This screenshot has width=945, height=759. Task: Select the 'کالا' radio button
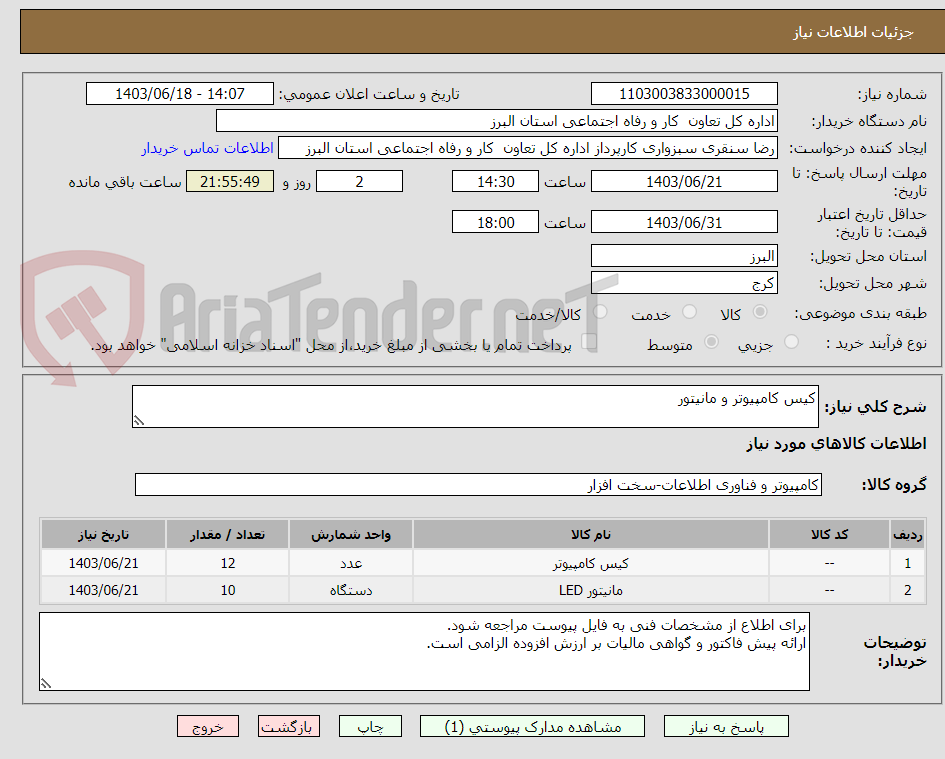pos(760,312)
